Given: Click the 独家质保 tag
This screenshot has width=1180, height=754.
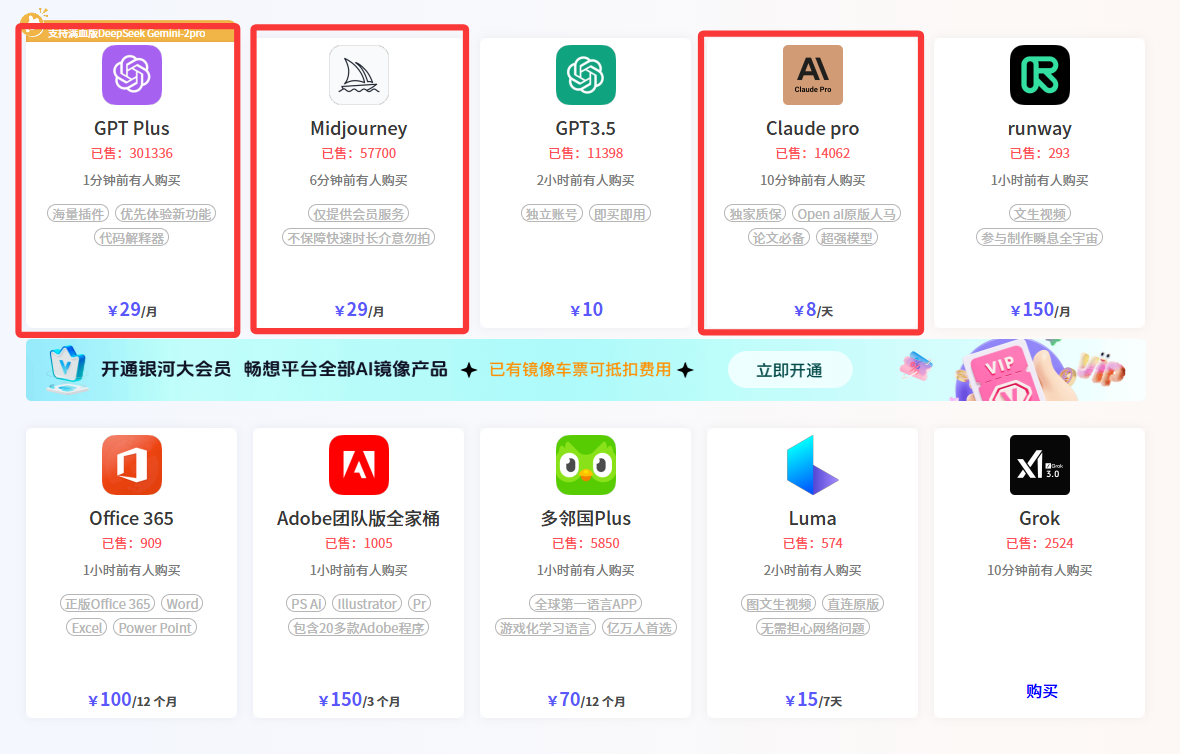Looking at the screenshot, I should 756,214.
